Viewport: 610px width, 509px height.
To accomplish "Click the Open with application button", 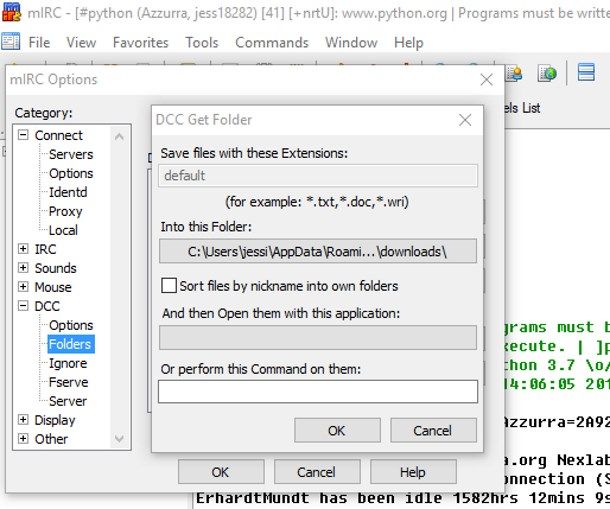I will [x=318, y=338].
